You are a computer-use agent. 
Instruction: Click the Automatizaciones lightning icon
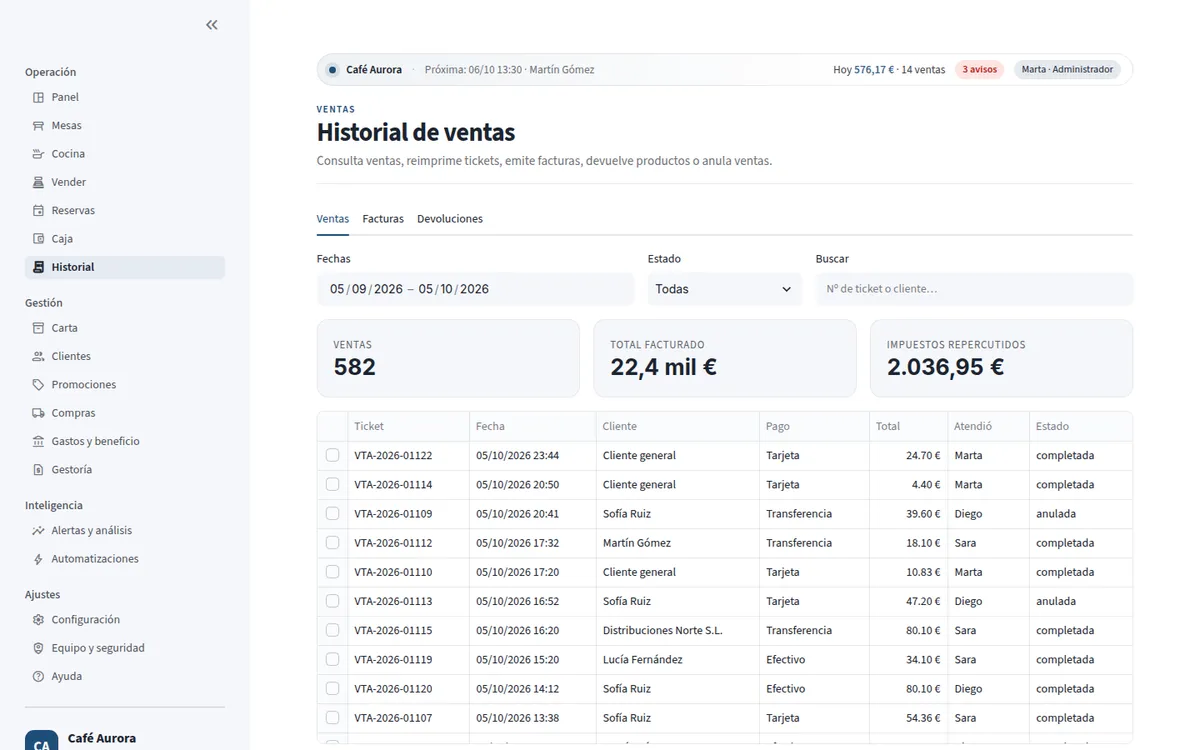point(38,559)
